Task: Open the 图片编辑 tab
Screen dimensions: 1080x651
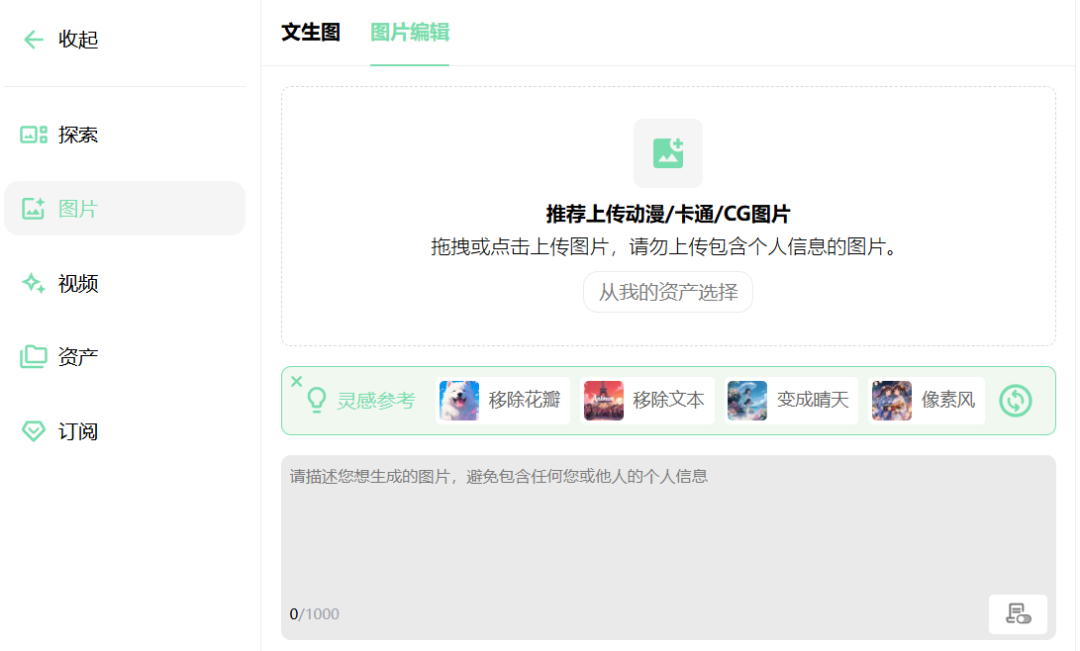Action: point(409,32)
